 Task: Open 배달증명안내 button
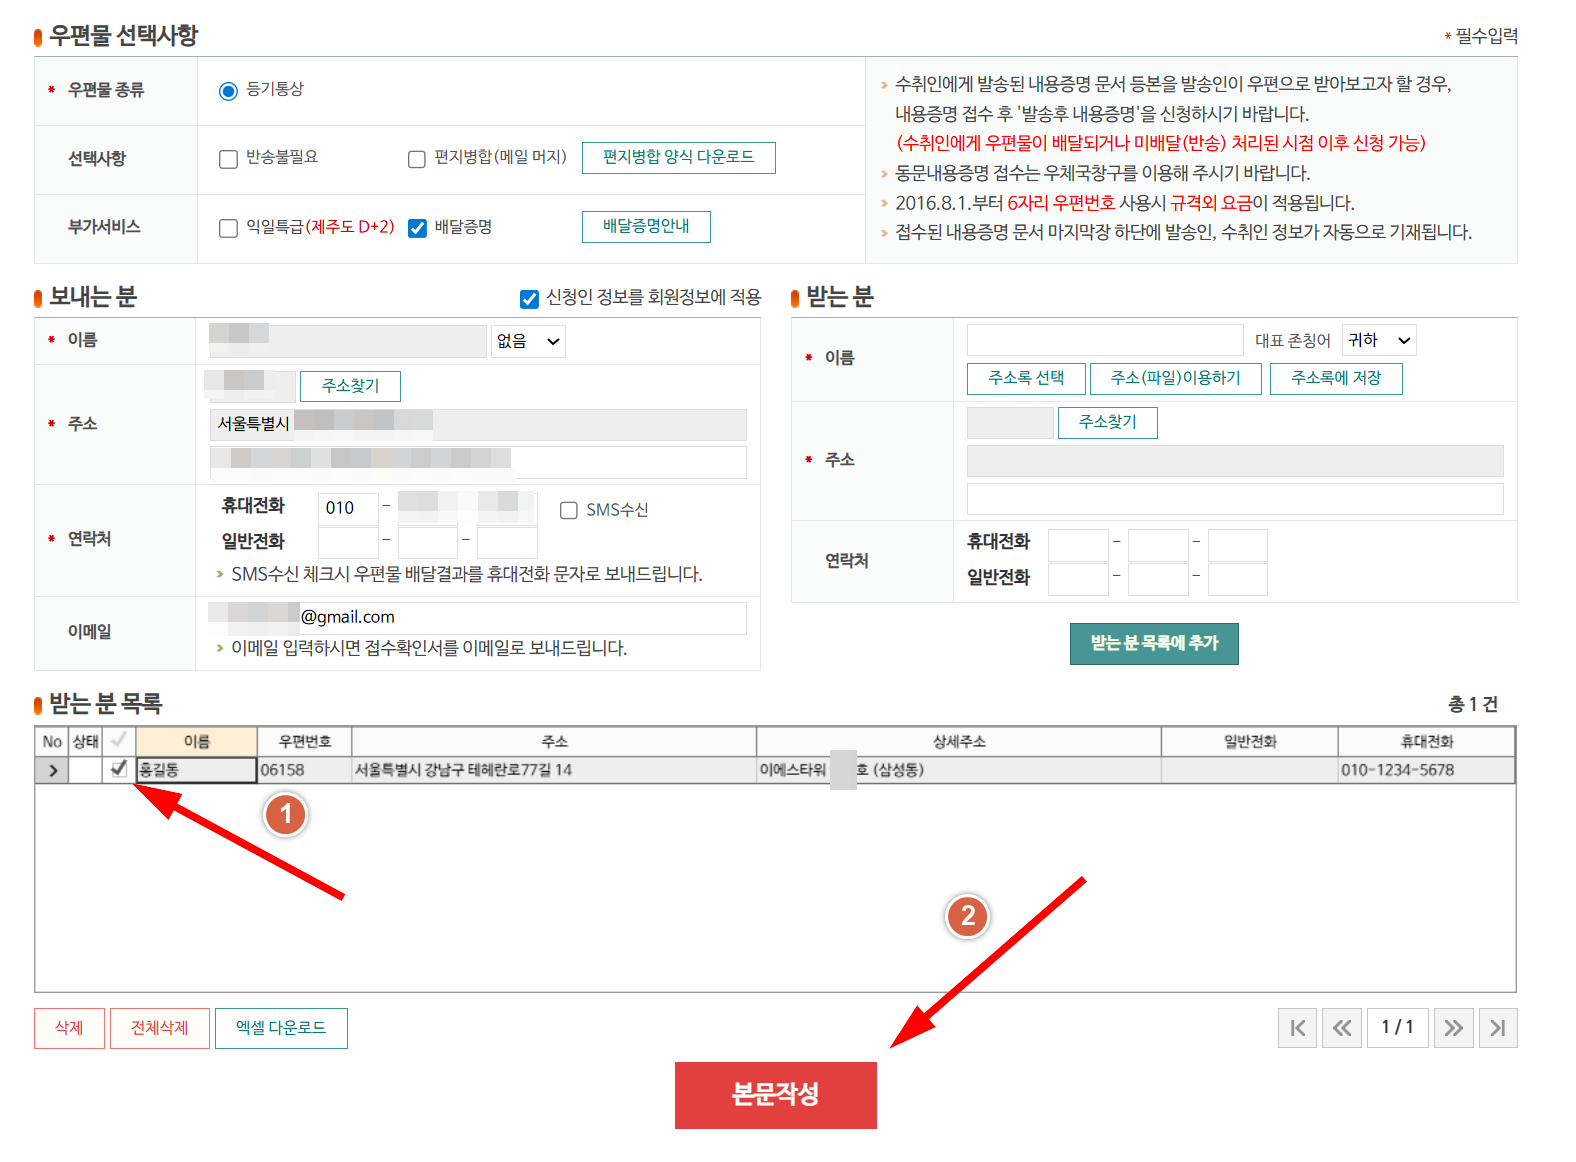(x=646, y=227)
